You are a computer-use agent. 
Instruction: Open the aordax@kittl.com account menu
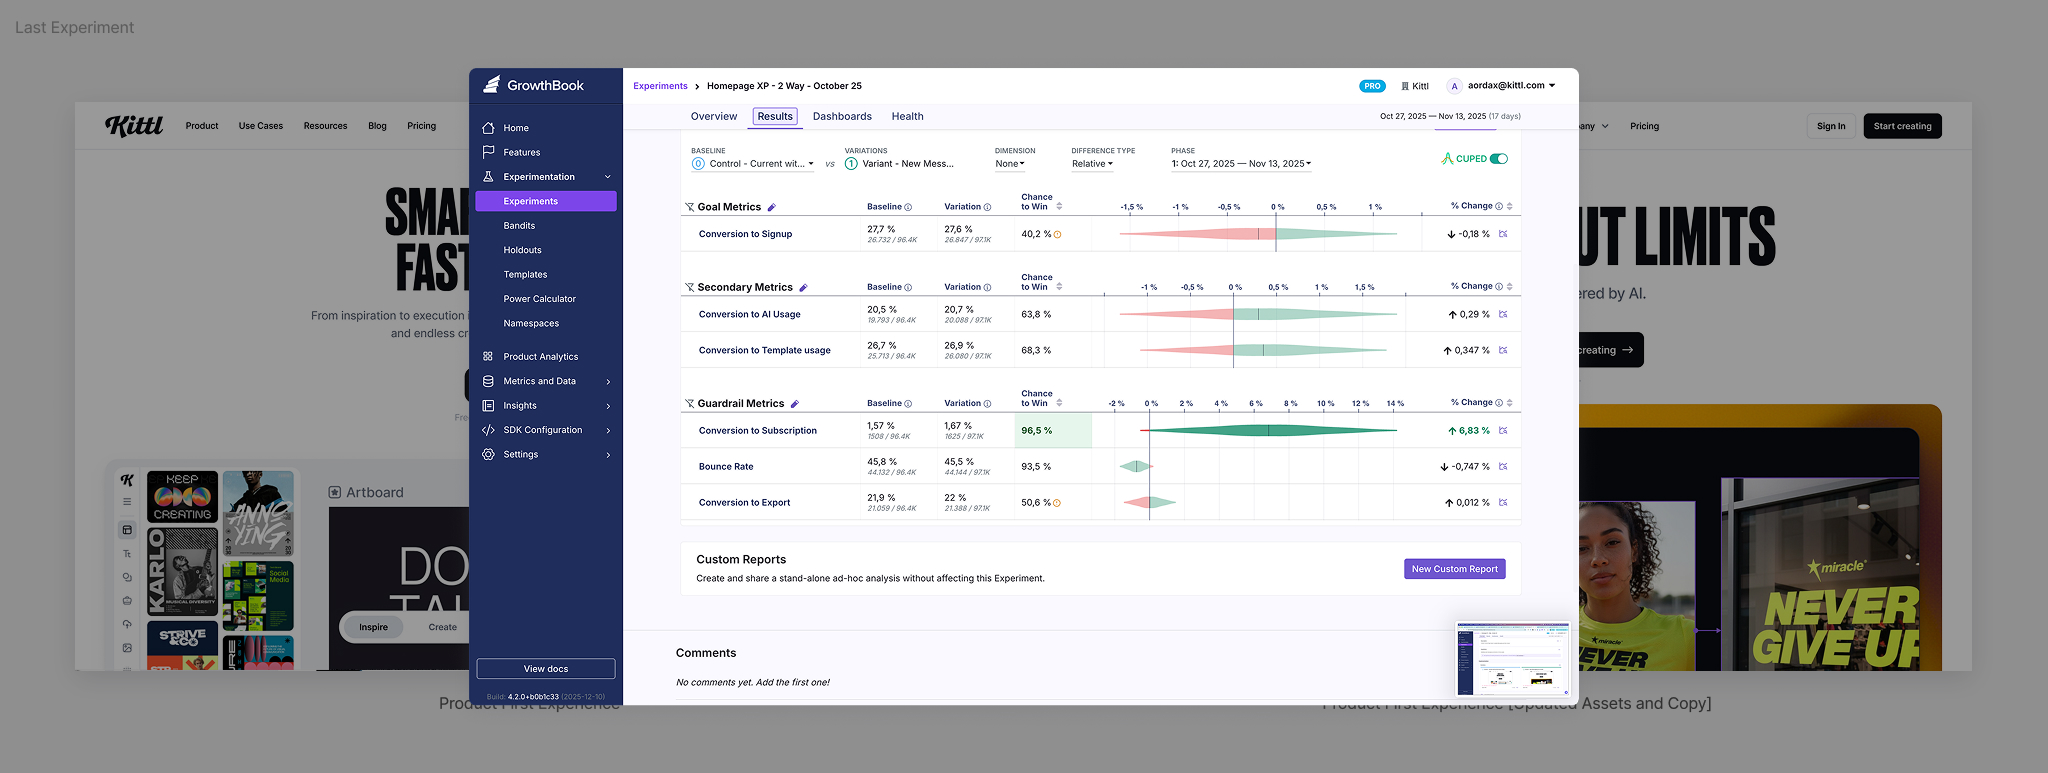click(x=1502, y=86)
